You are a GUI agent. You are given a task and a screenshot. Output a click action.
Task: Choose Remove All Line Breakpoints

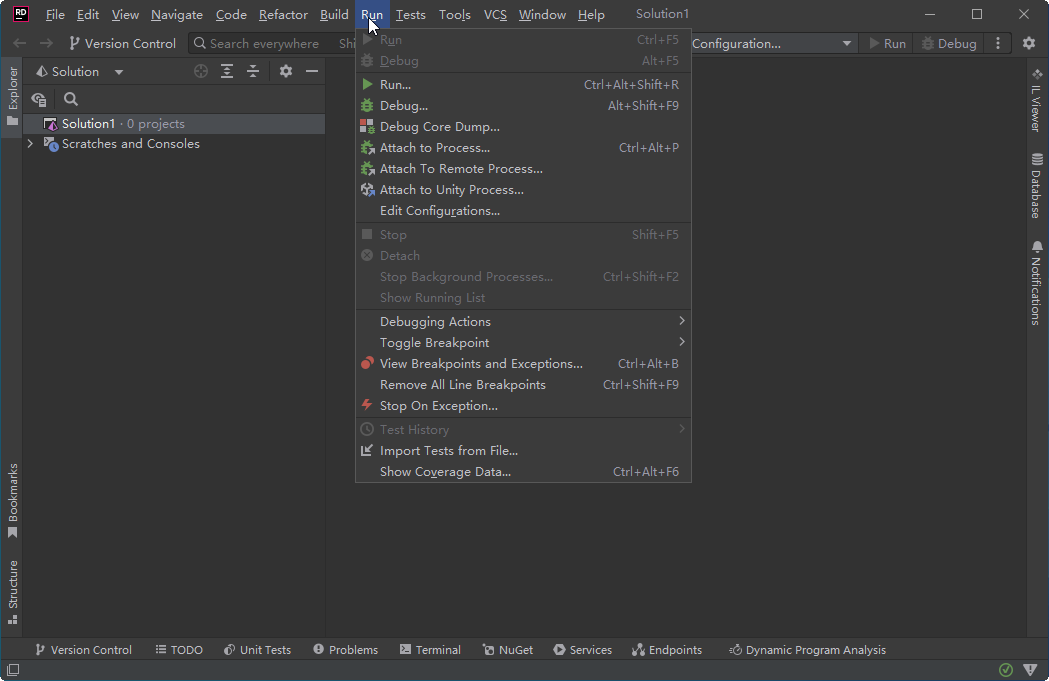pyautogui.click(x=523, y=385)
